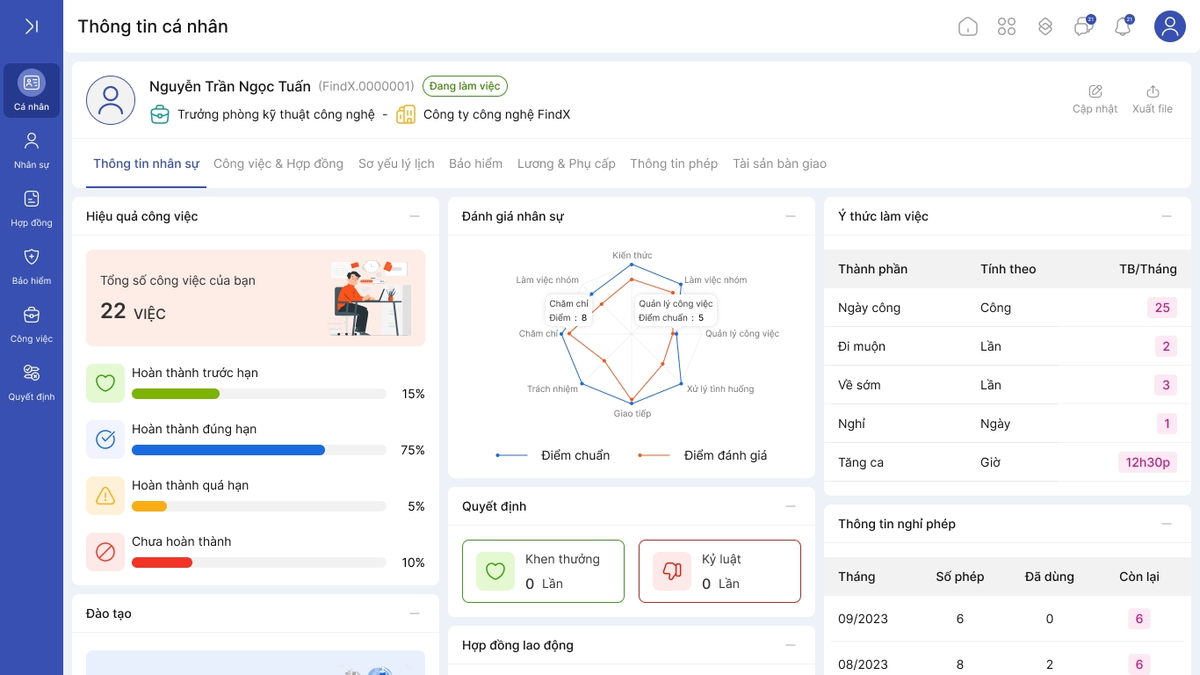1200x675 pixels.
Task: Switch to Thông tin phép tab
Action: point(674,164)
